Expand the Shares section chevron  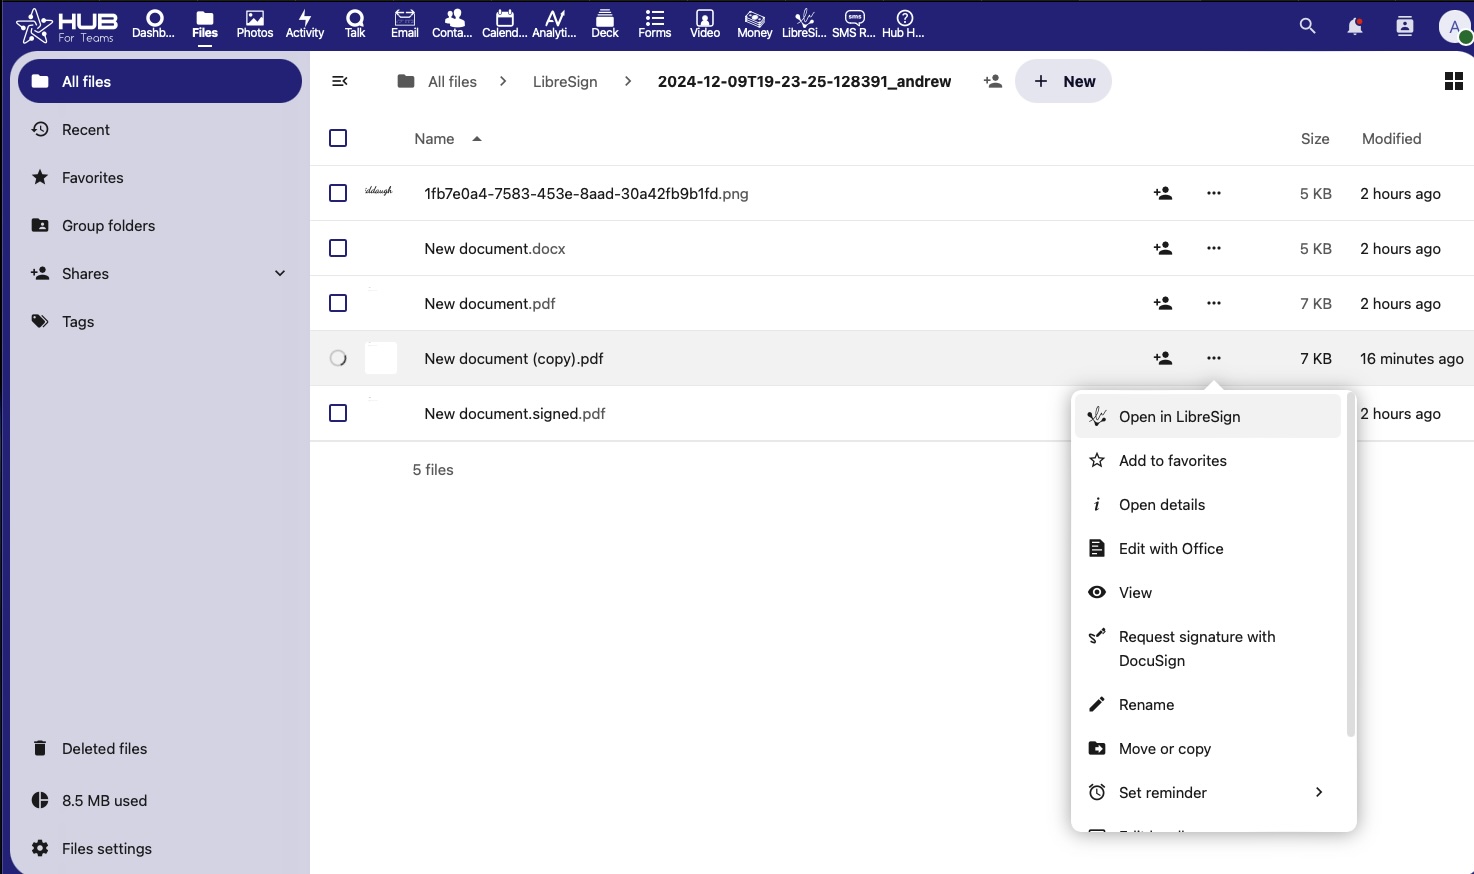pos(280,273)
